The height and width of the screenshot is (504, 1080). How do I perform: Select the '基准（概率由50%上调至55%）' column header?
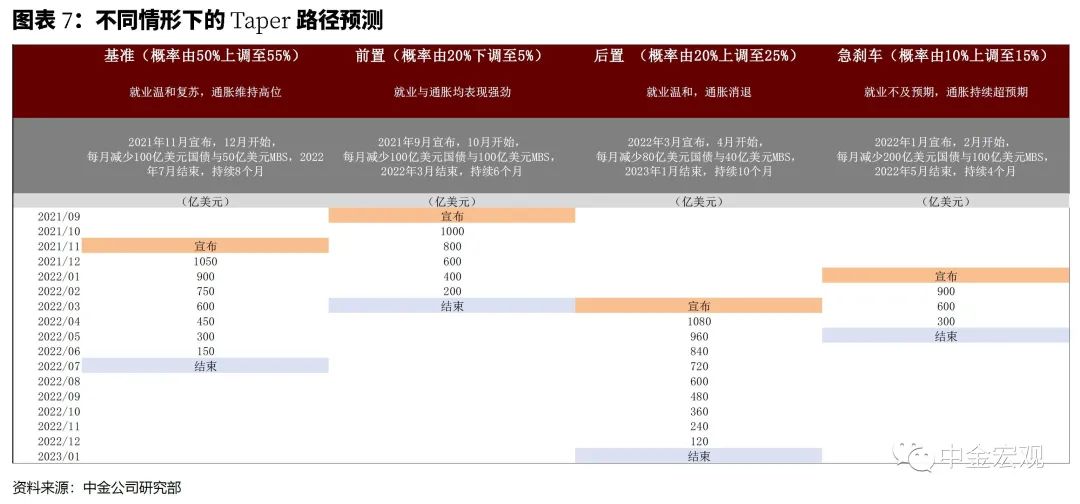click(x=205, y=56)
